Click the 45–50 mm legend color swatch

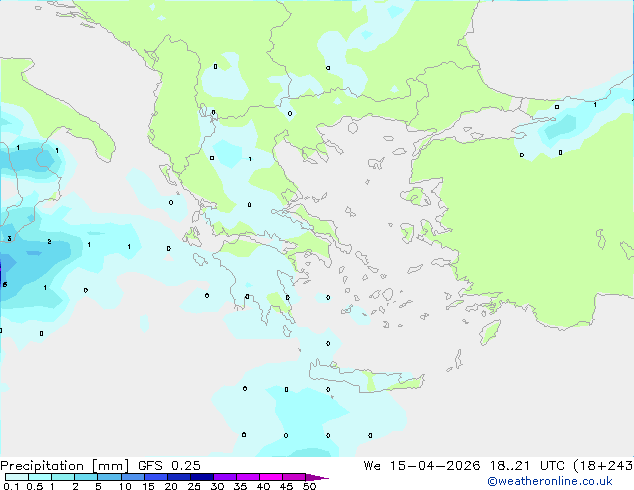click(294, 477)
